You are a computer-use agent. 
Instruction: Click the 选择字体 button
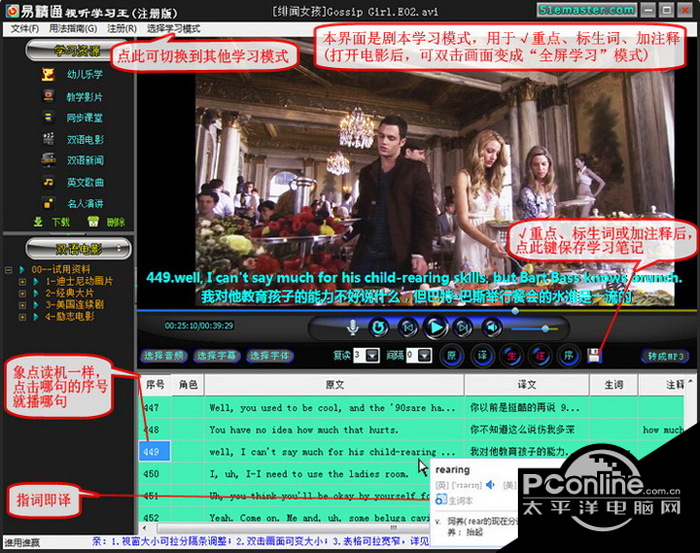pyautogui.click(x=269, y=356)
